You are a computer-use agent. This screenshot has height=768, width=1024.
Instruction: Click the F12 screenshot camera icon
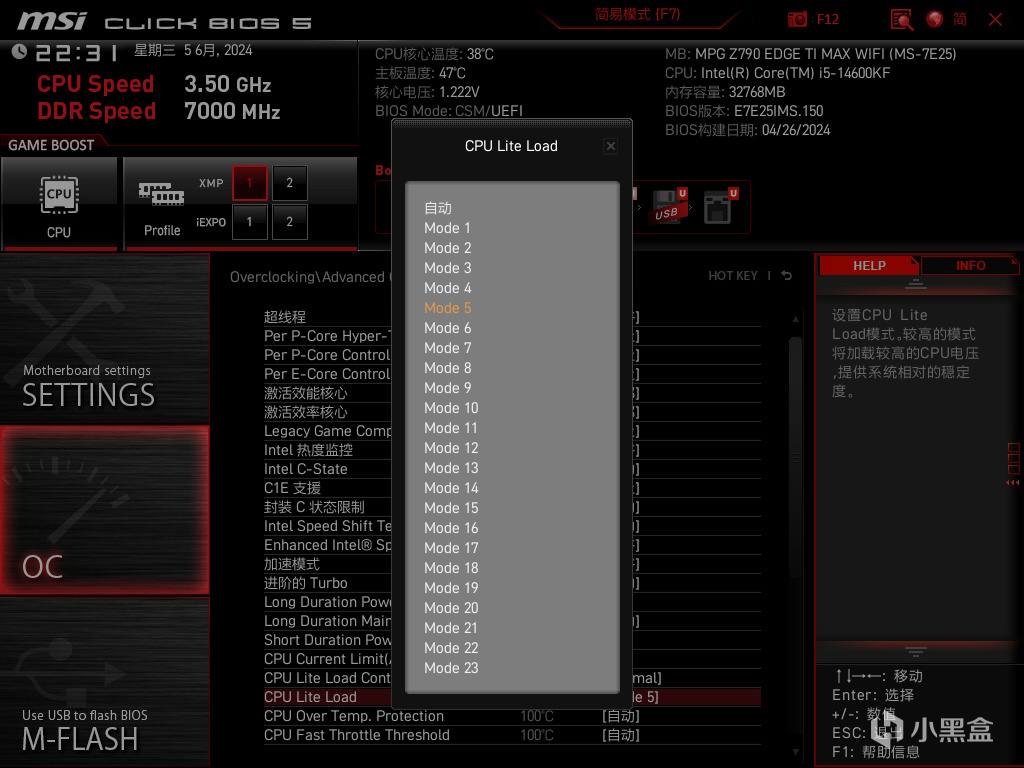pos(797,19)
